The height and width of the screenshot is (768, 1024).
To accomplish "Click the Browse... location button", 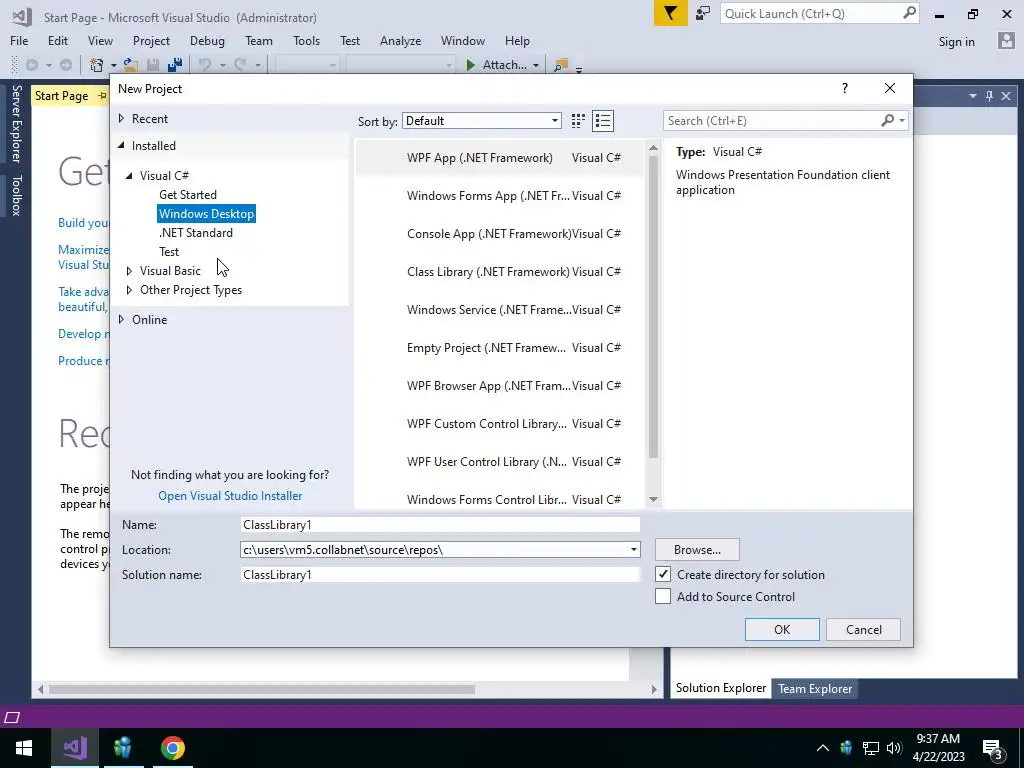I will (697, 550).
